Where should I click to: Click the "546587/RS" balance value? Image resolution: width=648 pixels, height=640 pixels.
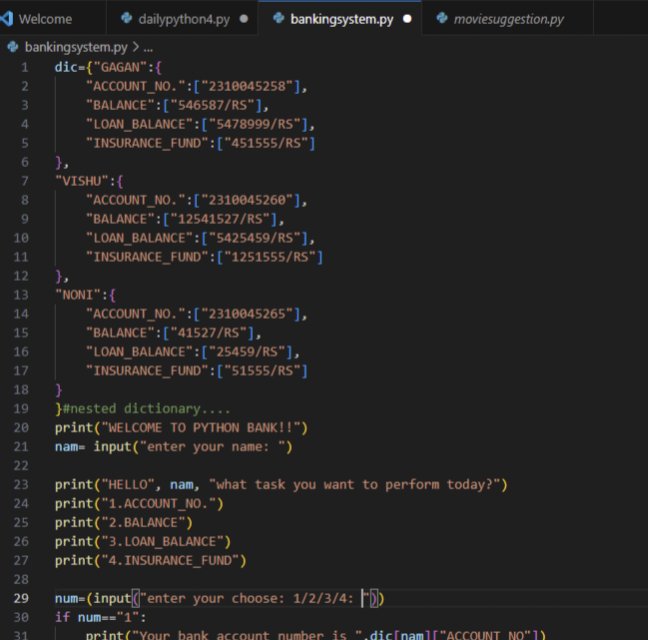[212, 105]
